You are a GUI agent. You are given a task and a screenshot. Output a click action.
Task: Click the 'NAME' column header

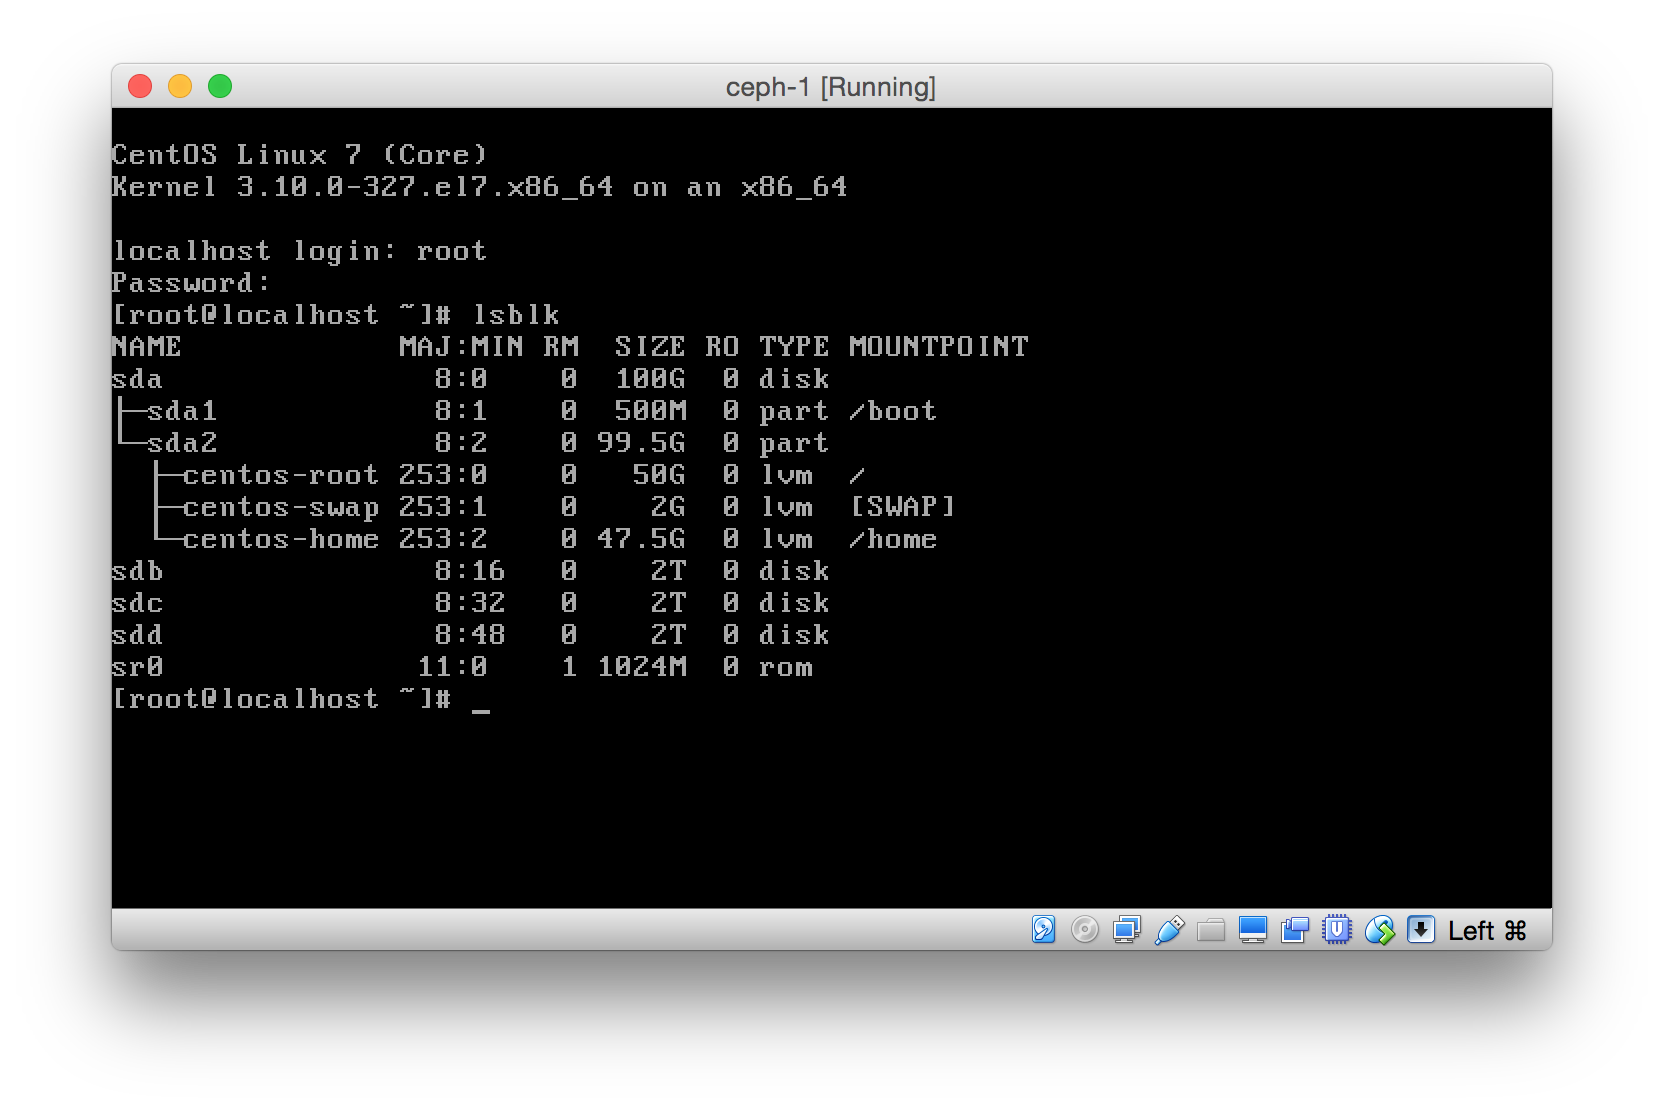tap(147, 347)
